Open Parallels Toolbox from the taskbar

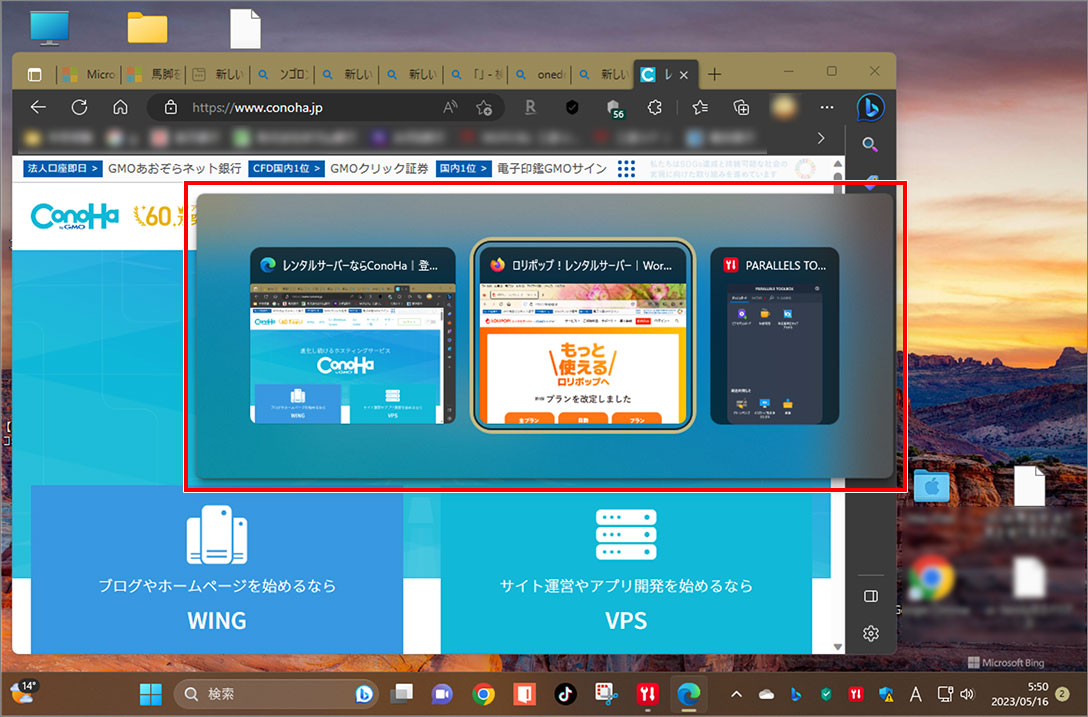pos(647,693)
